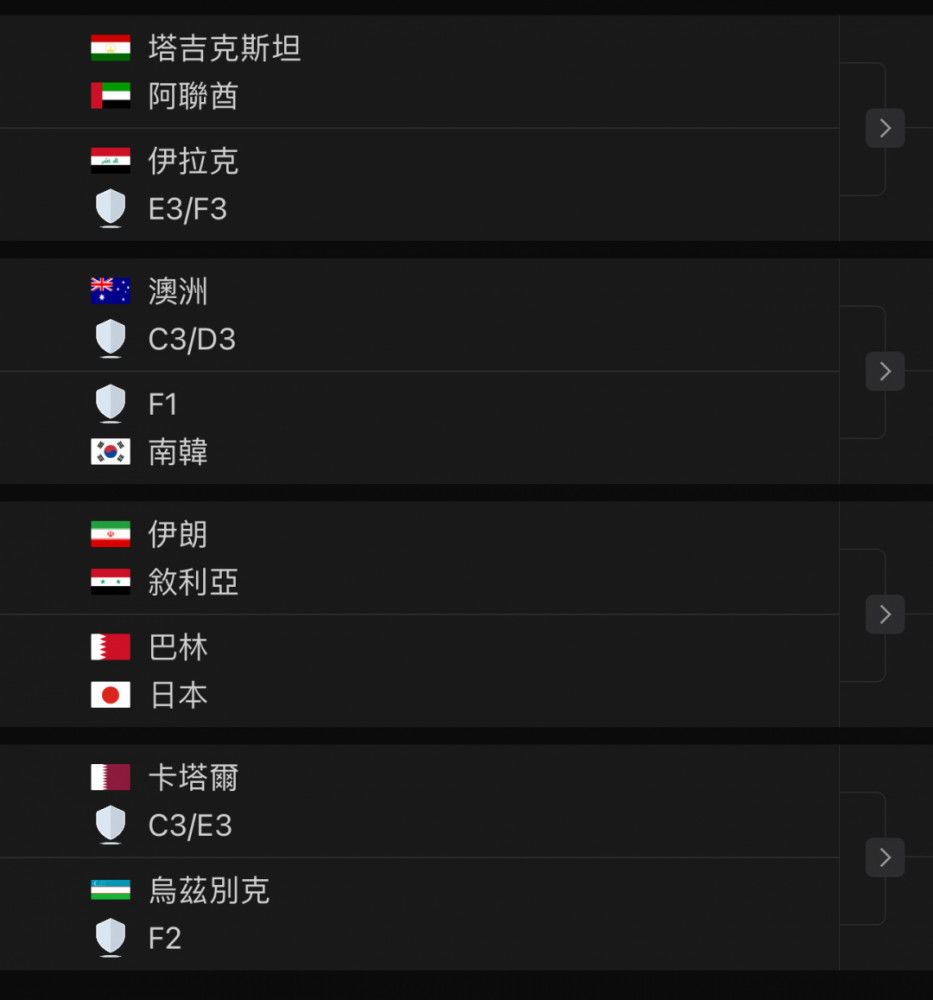Expand the chevron beside Qatar bracket
The height and width of the screenshot is (1000, 933).
[885, 857]
